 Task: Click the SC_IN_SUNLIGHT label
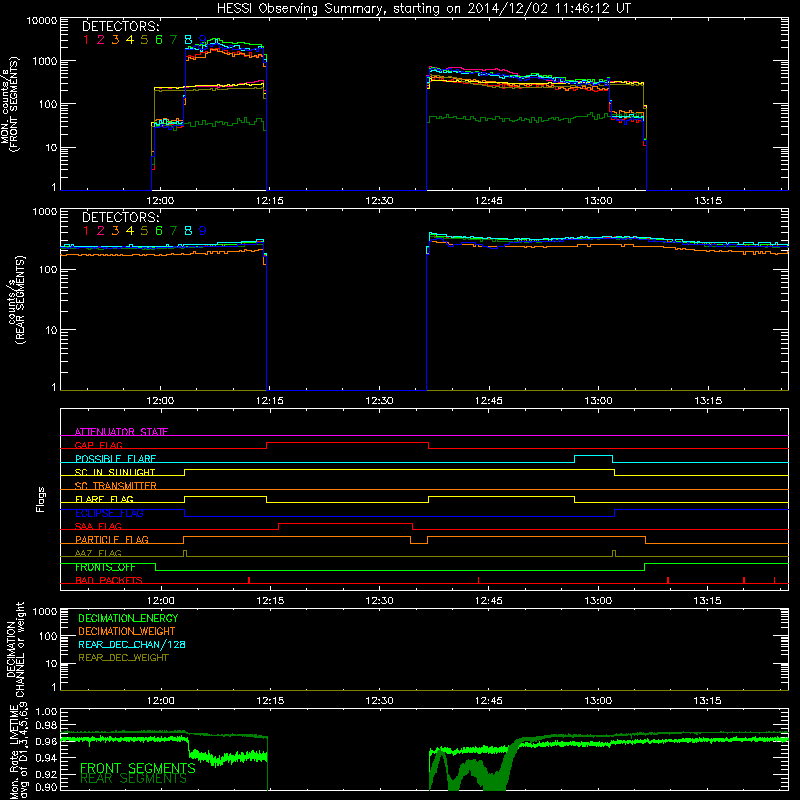tap(115, 472)
